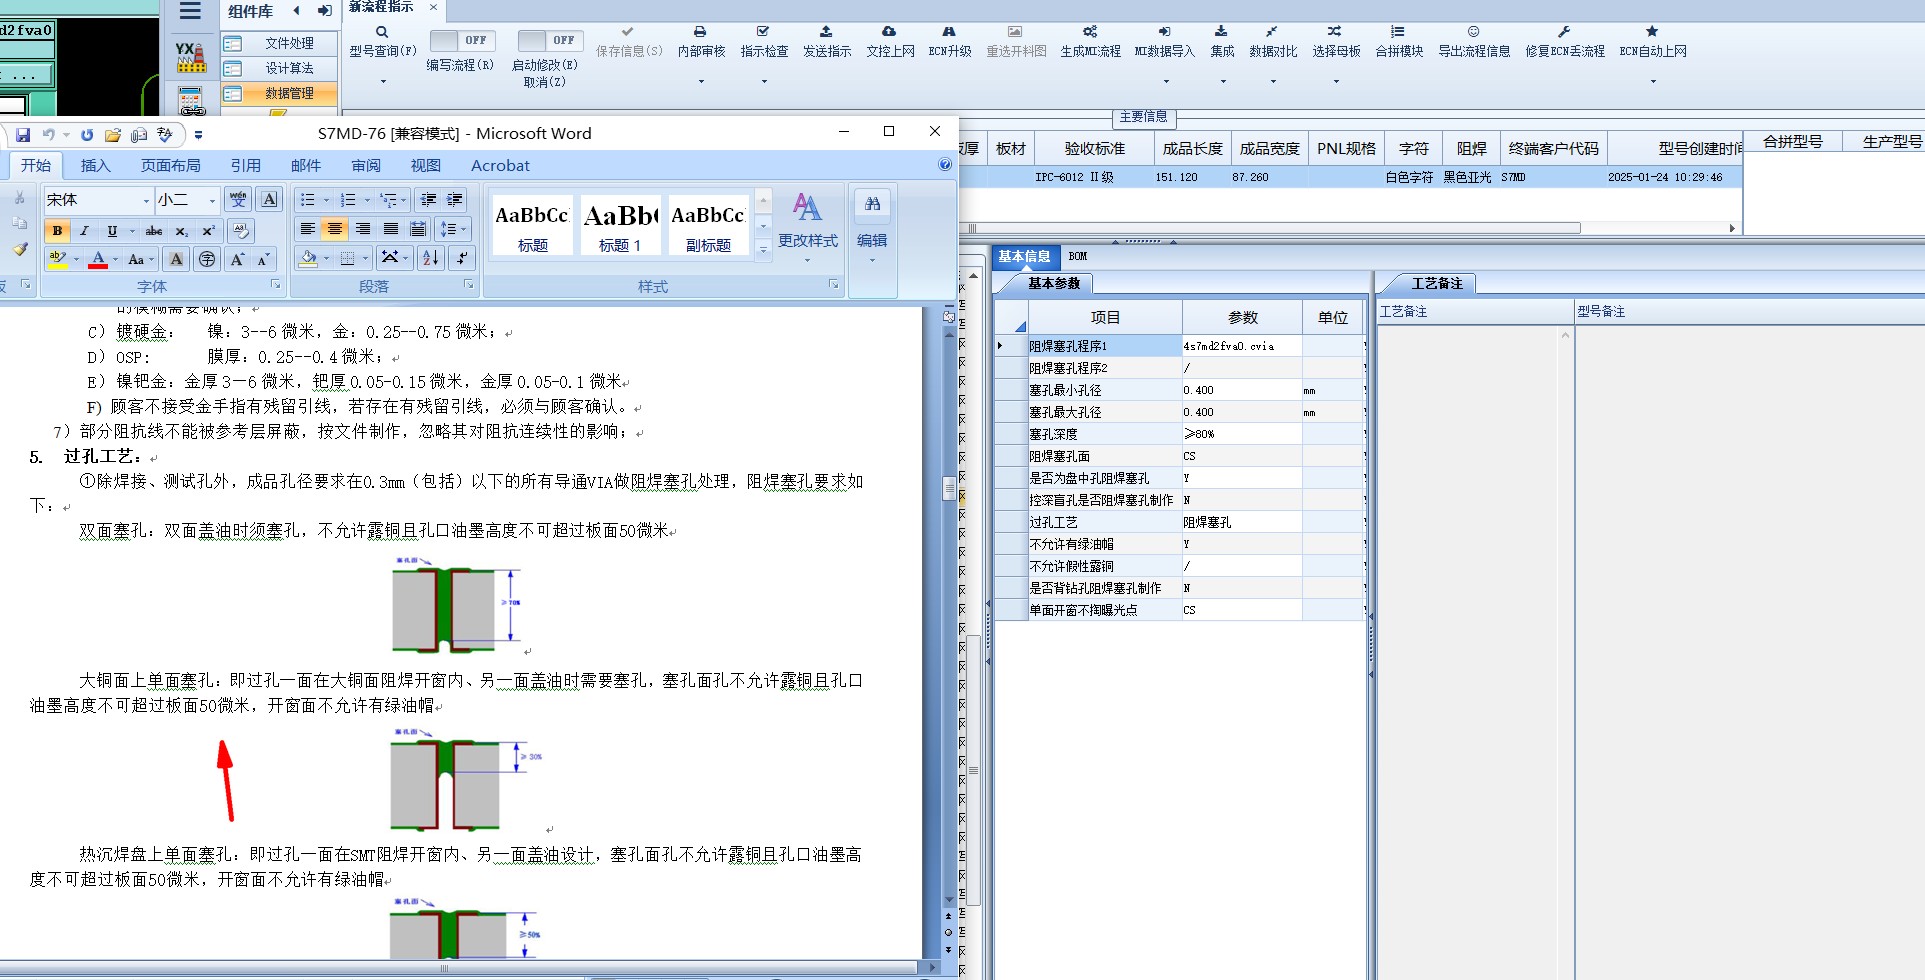
Task: Click the ECN升级 icon
Action: coord(949,32)
